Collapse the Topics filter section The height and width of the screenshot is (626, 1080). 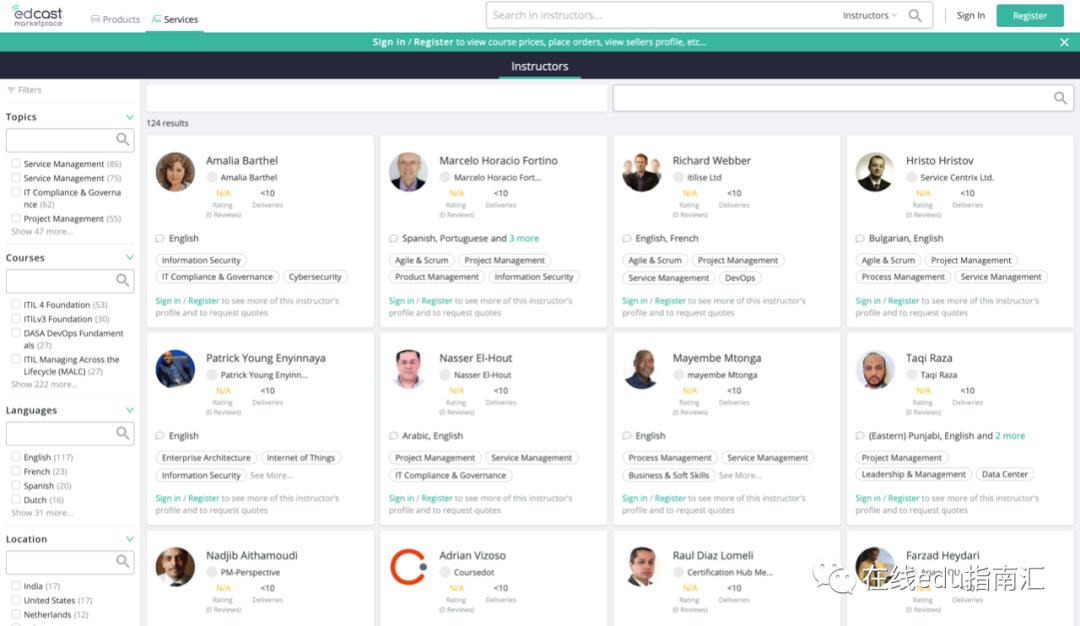point(129,117)
